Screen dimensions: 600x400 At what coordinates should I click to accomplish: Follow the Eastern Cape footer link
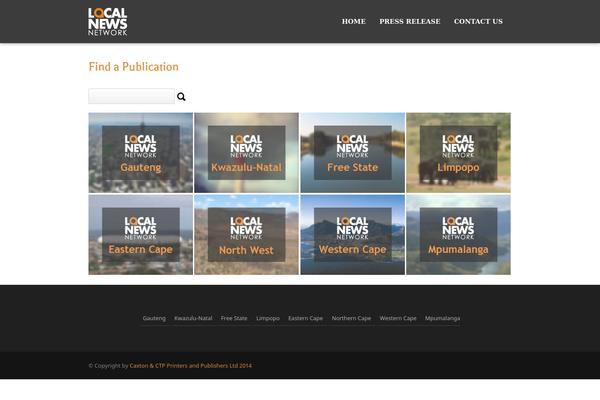point(305,318)
